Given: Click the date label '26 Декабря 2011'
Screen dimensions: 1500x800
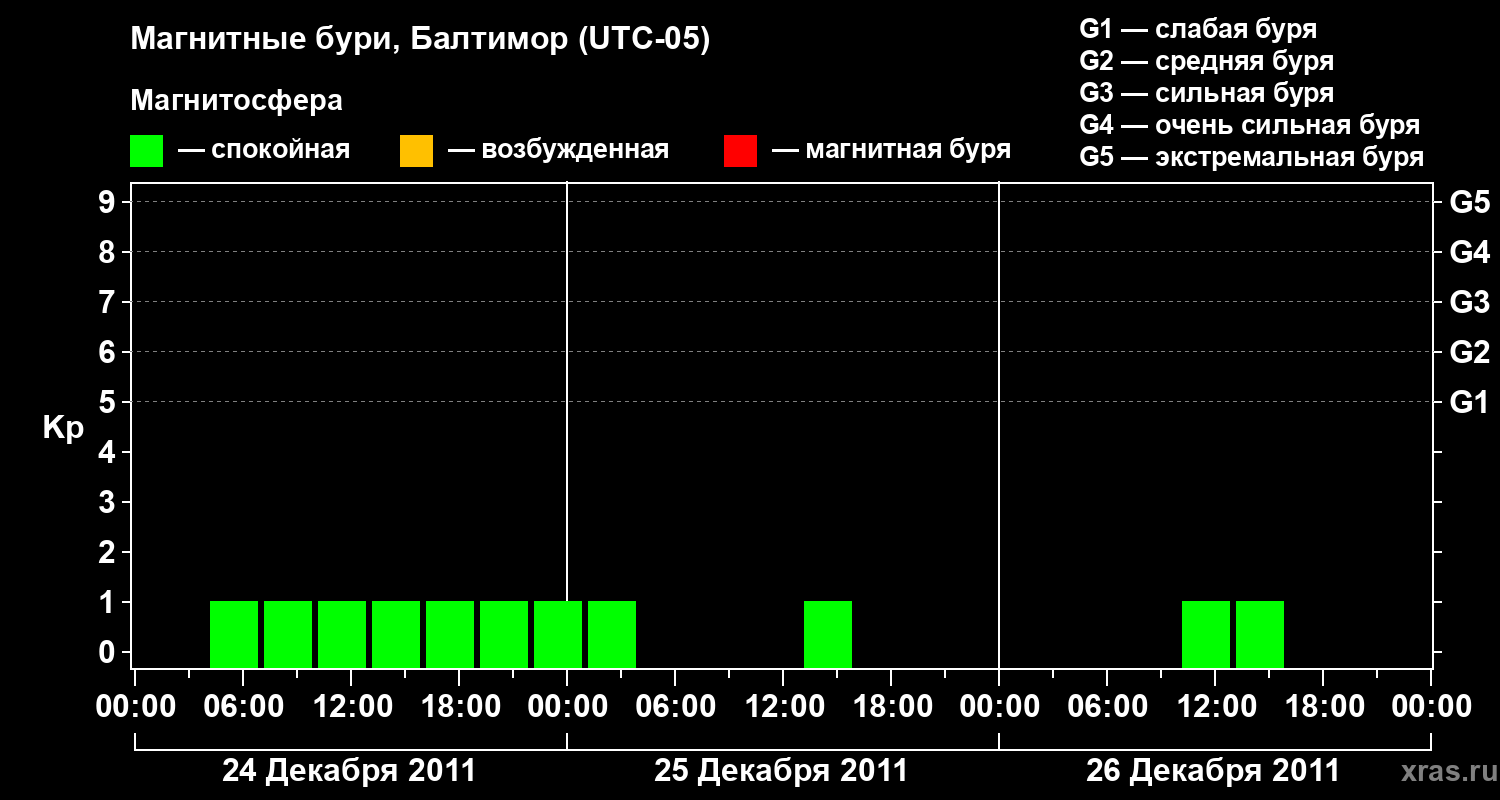Looking at the screenshot, I should 1213,771.
